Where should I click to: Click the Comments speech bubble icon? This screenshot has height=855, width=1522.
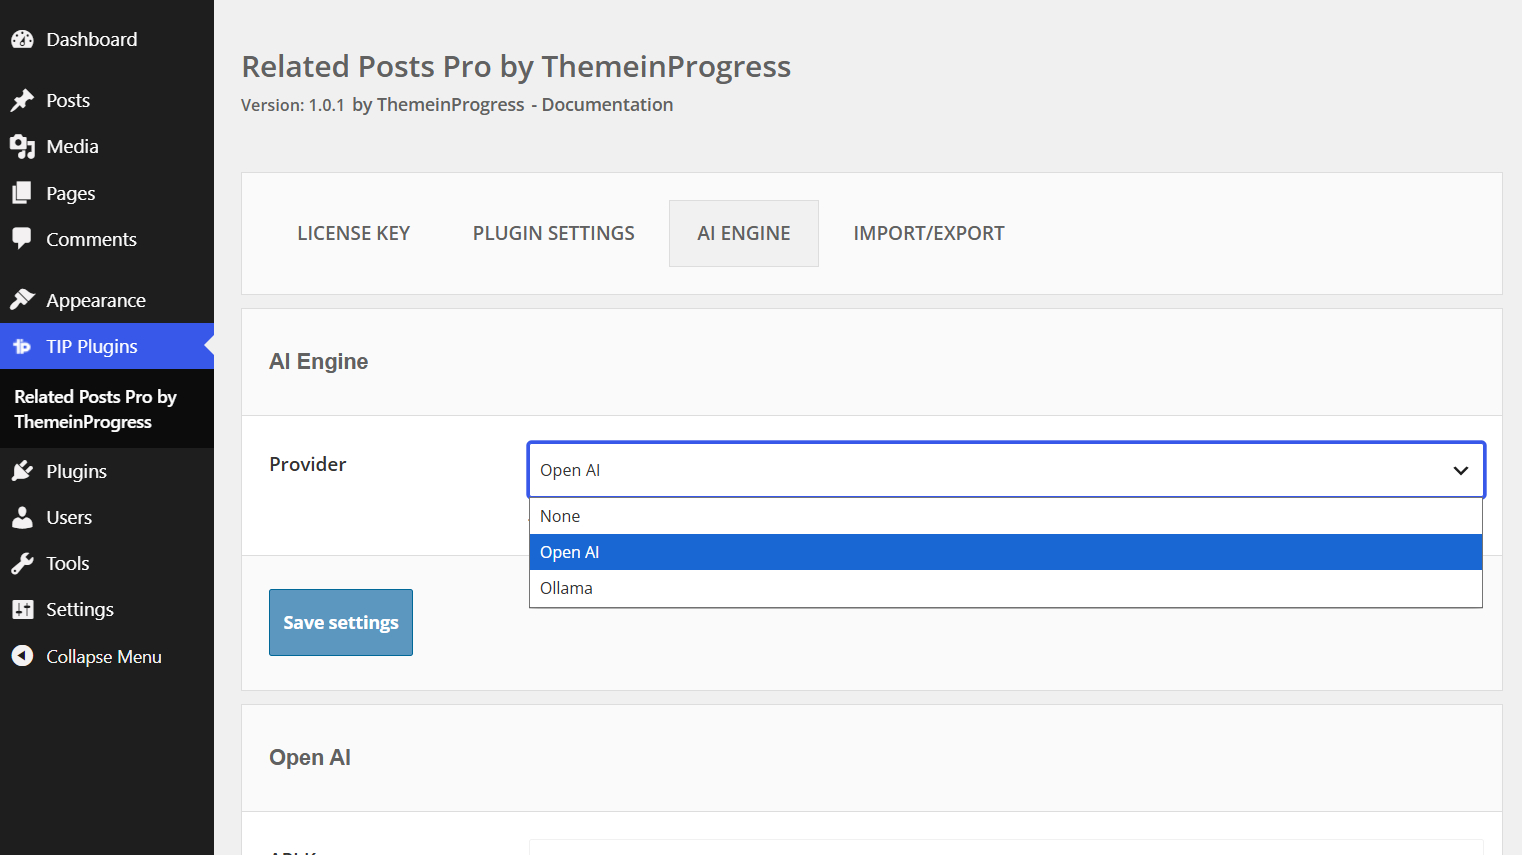[22, 239]
